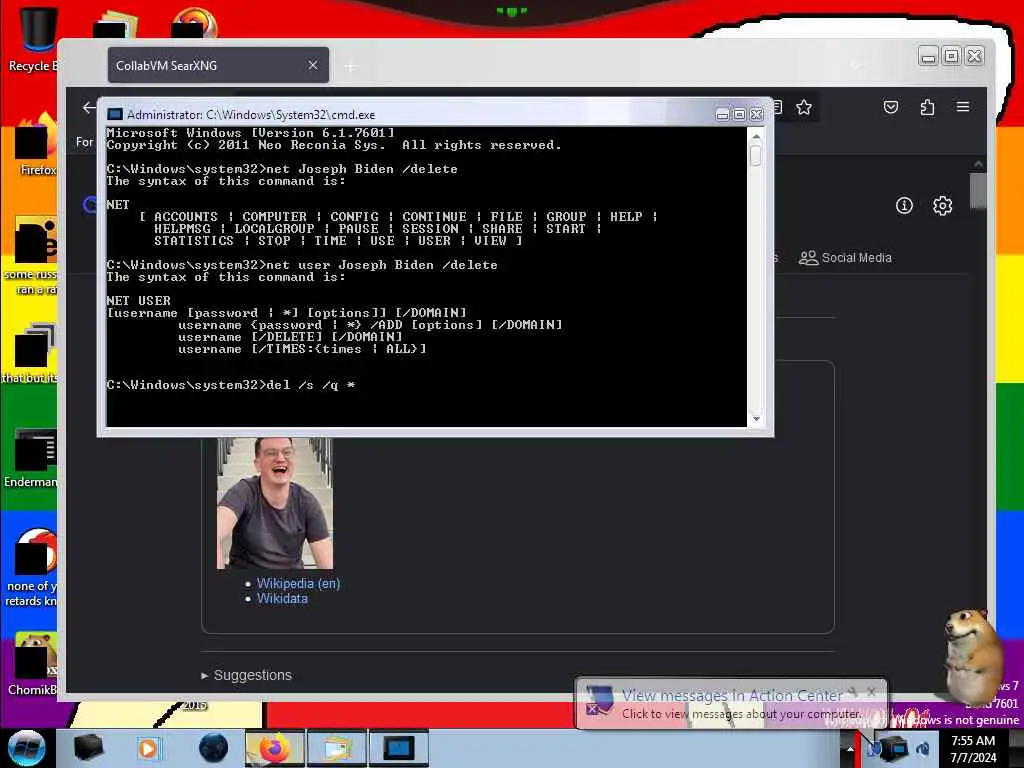Viewport: 1024px width, 768px height.
Task: Open the 'some russ' desktop icon
Action: click(31, 256)
